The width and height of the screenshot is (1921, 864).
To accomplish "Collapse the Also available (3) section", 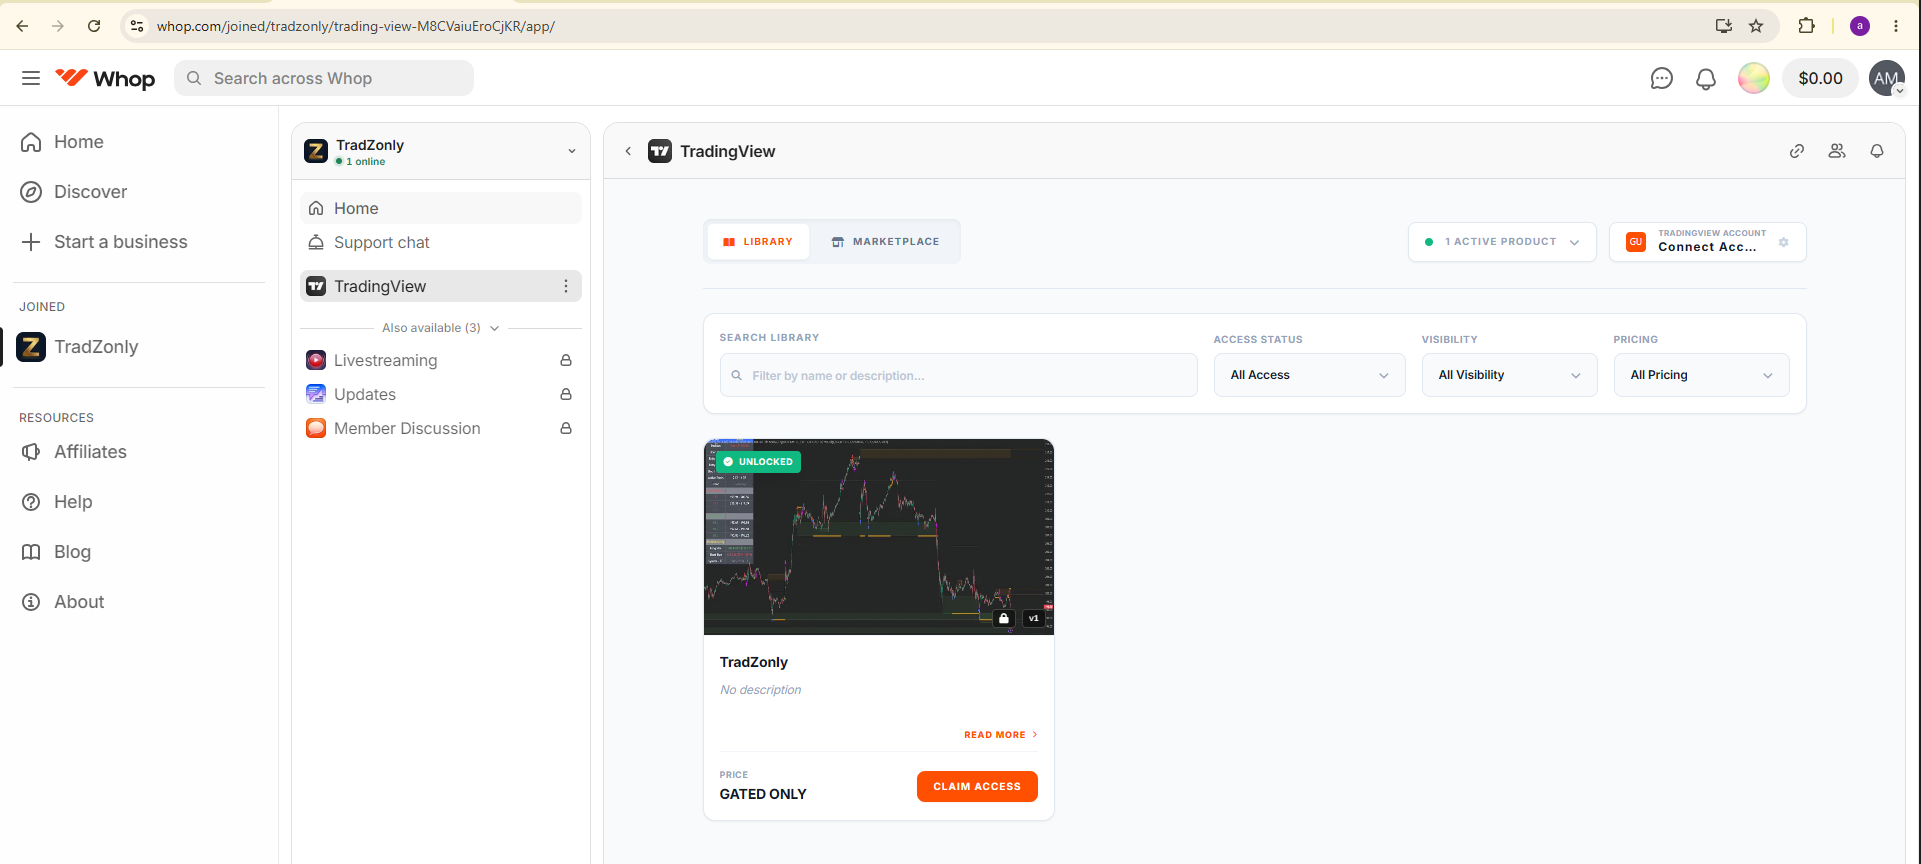I will (x=440, y=328).
